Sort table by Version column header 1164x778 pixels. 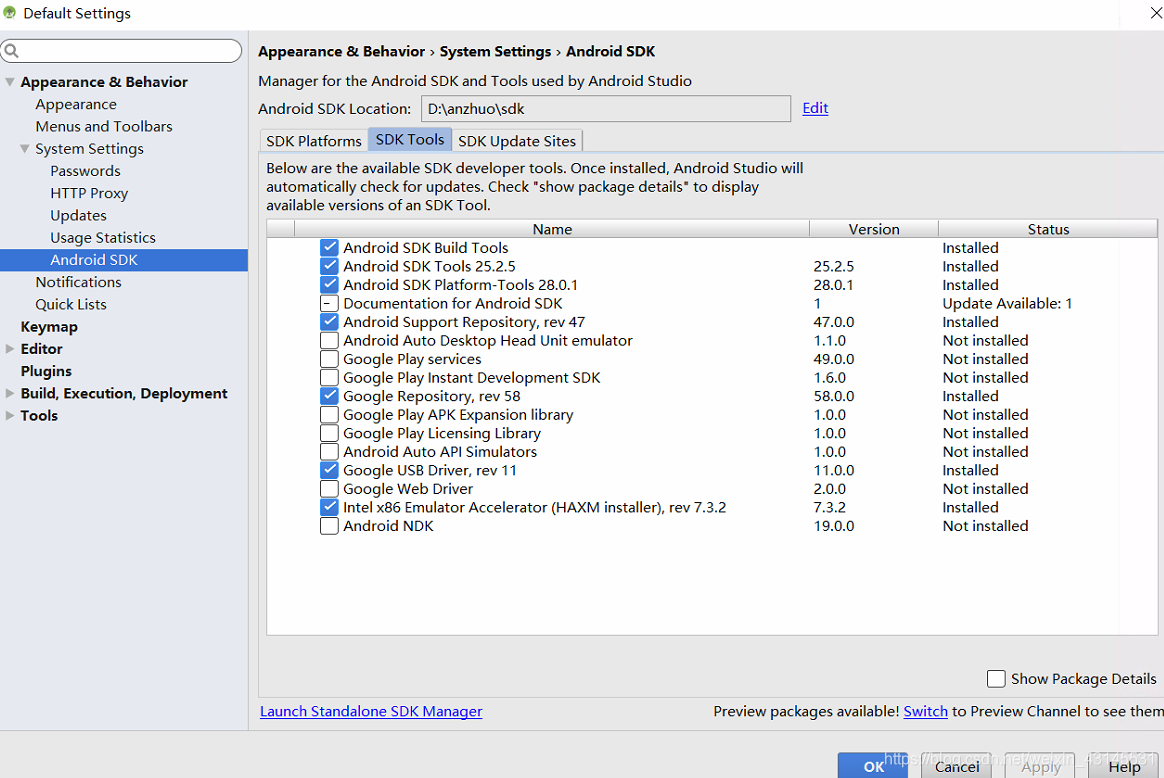874,229
